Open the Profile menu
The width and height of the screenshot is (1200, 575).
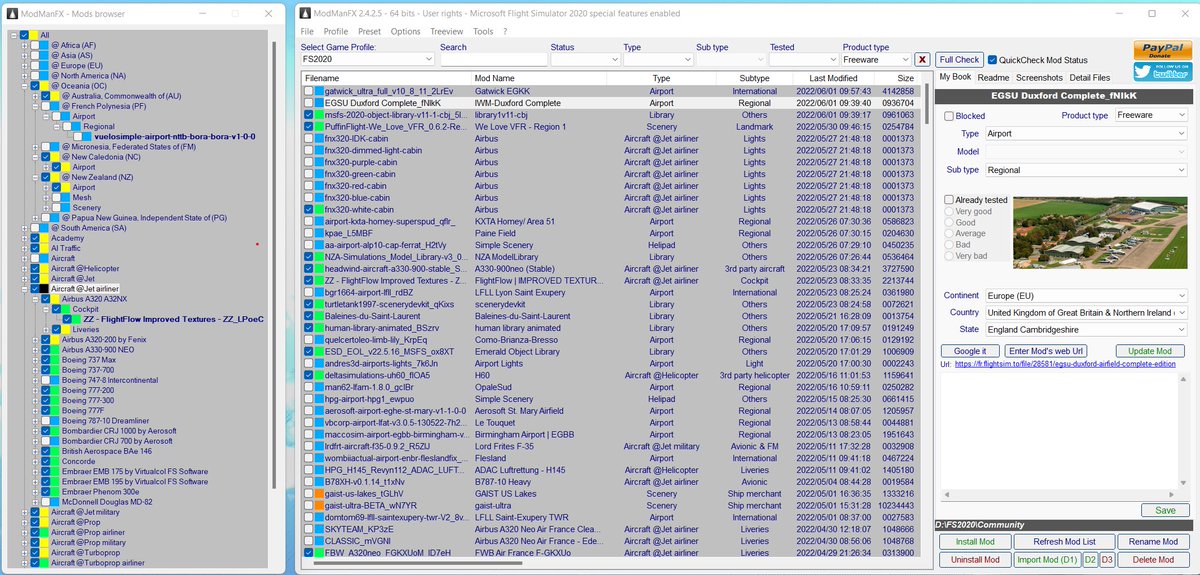coord(336,32)
